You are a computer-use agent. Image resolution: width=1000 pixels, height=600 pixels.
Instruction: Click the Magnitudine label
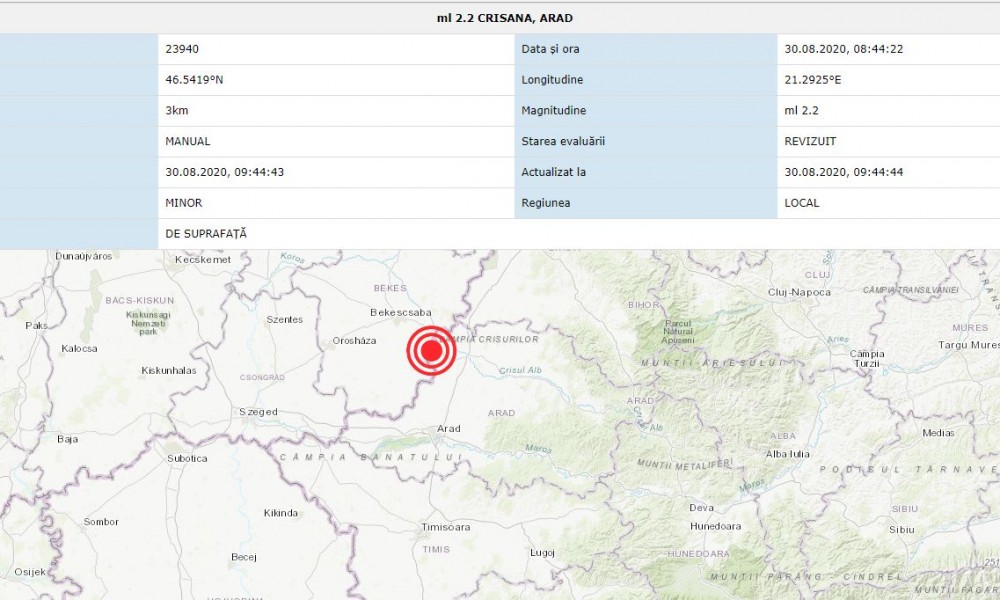[554, 110]
